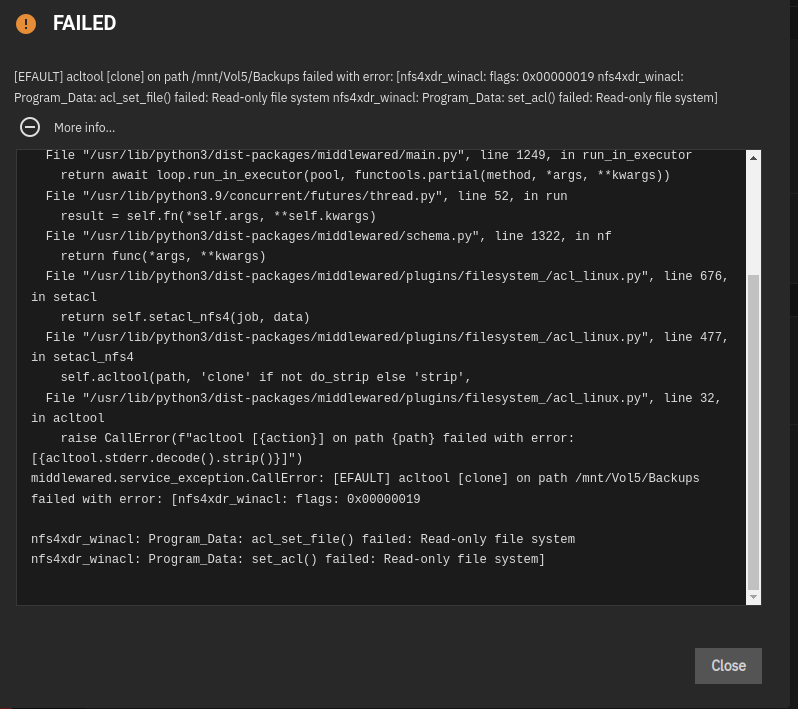Click the 'set_acl() failed: Read-only' traceback line
Viewport: 798px width, 709px height.
click(x=288, y=559)
